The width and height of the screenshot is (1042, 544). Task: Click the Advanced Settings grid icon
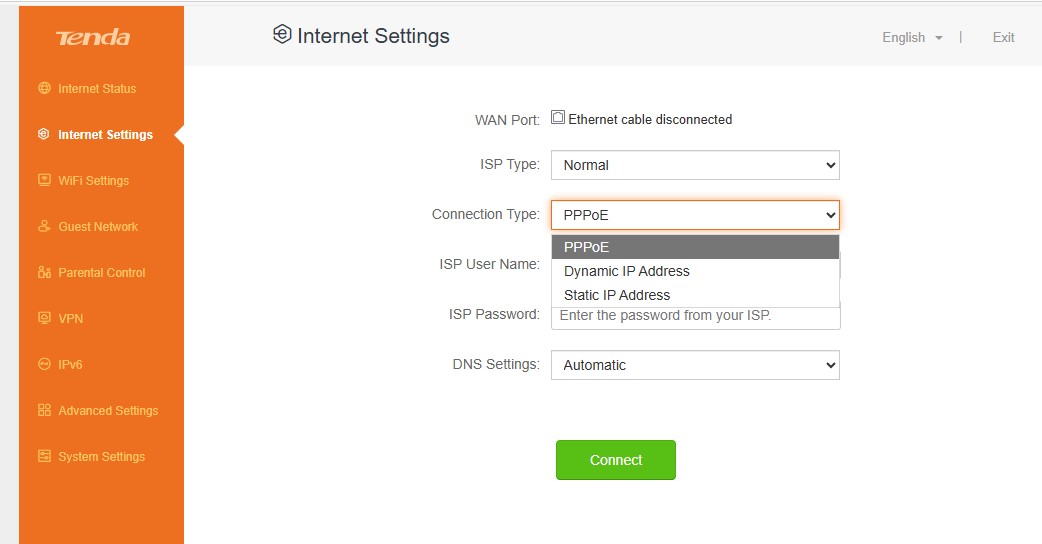[x=44, y=410]
